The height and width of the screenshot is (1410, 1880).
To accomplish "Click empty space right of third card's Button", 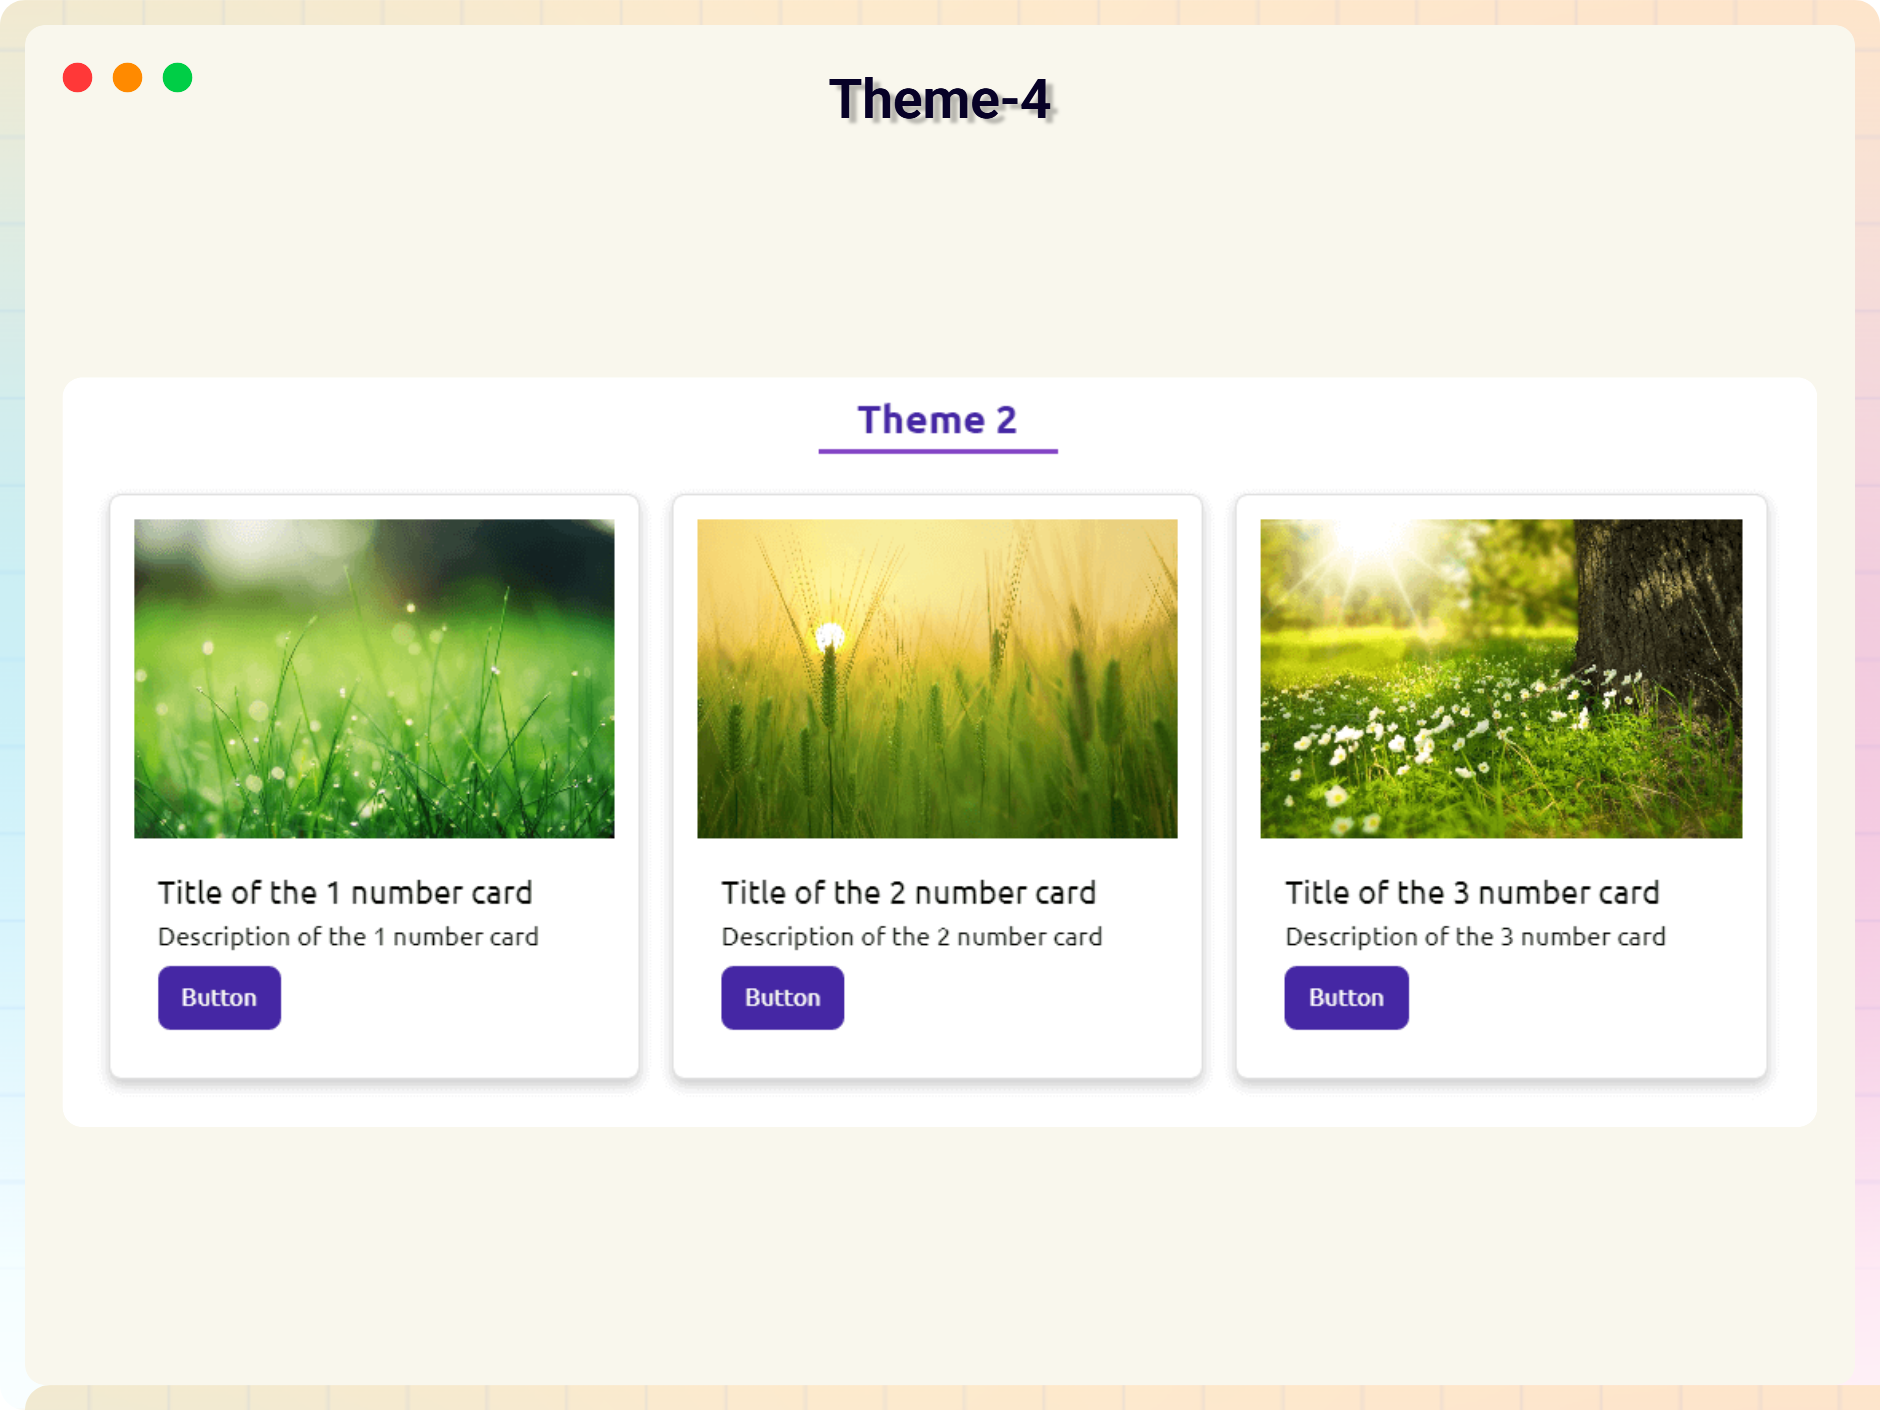I will tap(1580, 998).
